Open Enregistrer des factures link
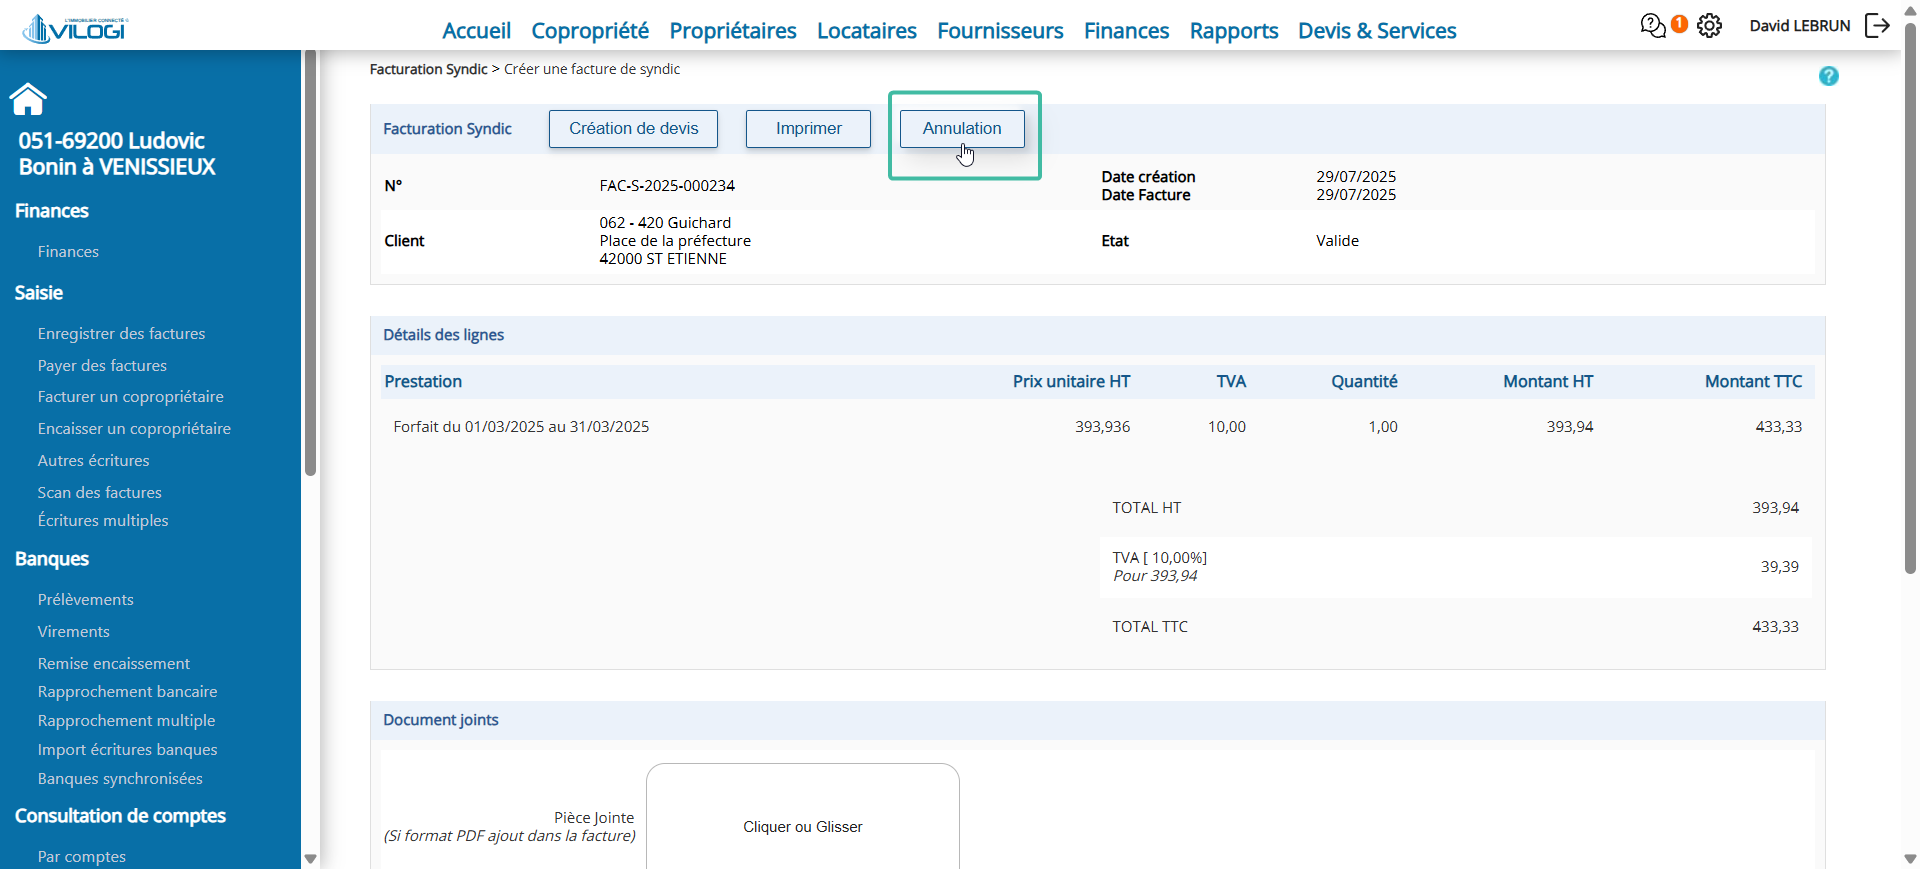The height and width of the screenshot is (869, 1920). click(121, 334)
